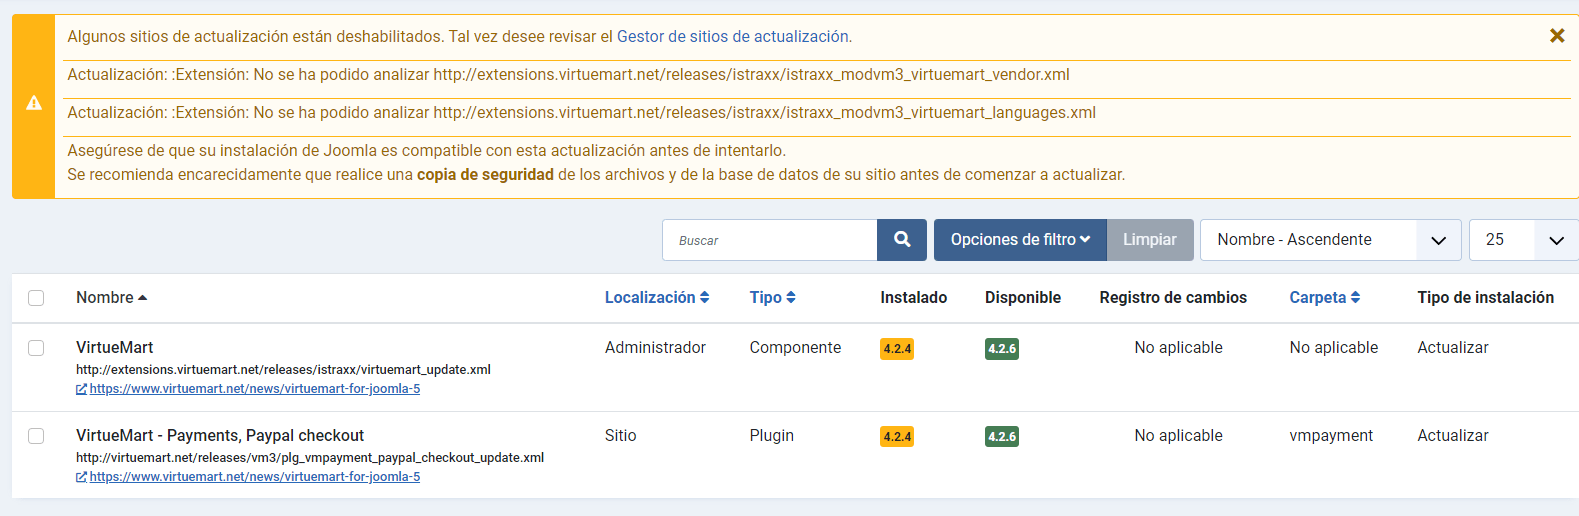Click the 'Tipo de instalación' column header
Image resolution: width=1579 pixels, height=516 pixels.
pyautogui.click(x=1485, y=298)
